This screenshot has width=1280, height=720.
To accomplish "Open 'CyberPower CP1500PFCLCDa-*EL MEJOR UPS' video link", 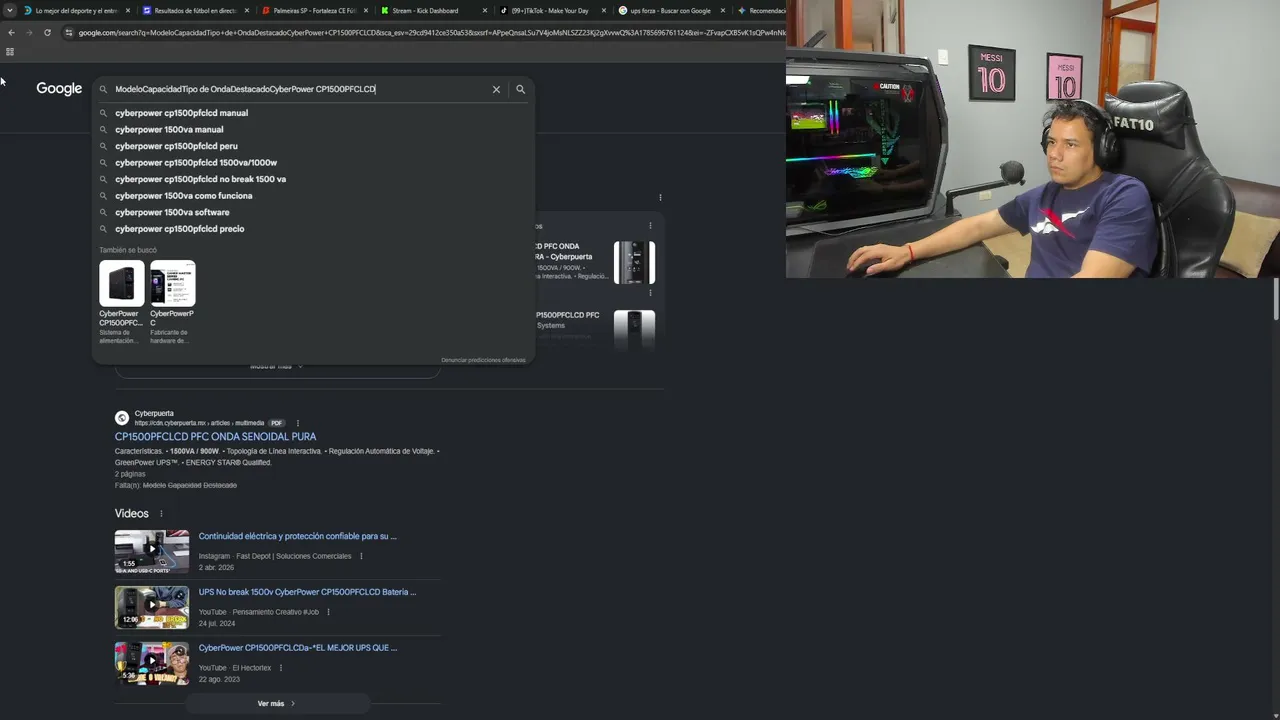I will [x=297, y=648].
